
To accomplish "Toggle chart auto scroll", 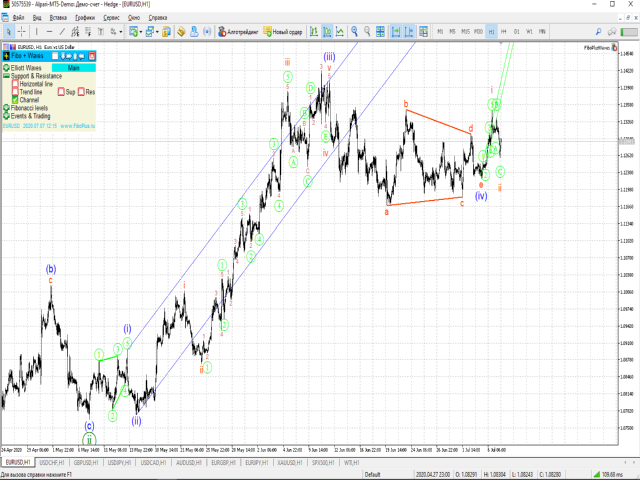I will point(396,32).
